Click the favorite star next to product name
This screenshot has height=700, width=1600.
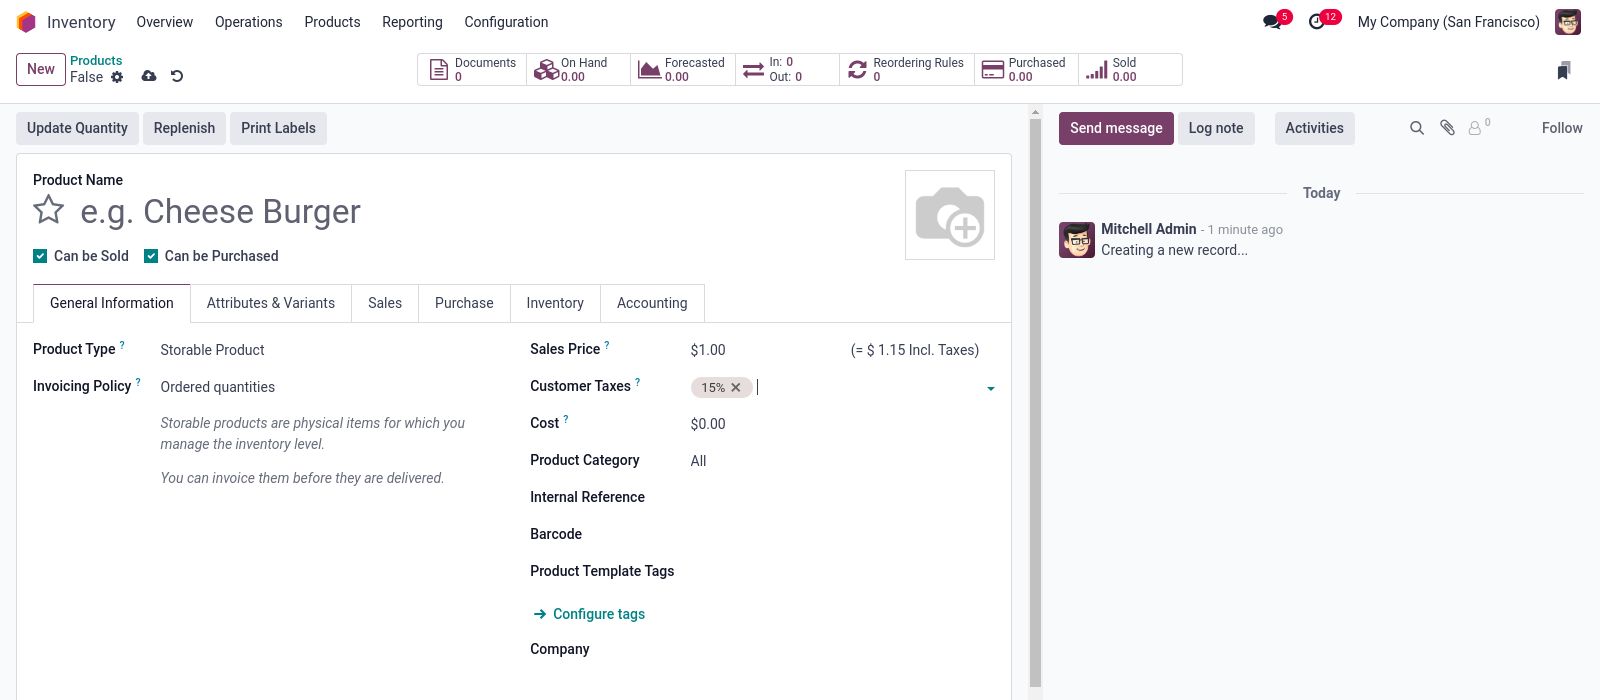coord(48,210)
